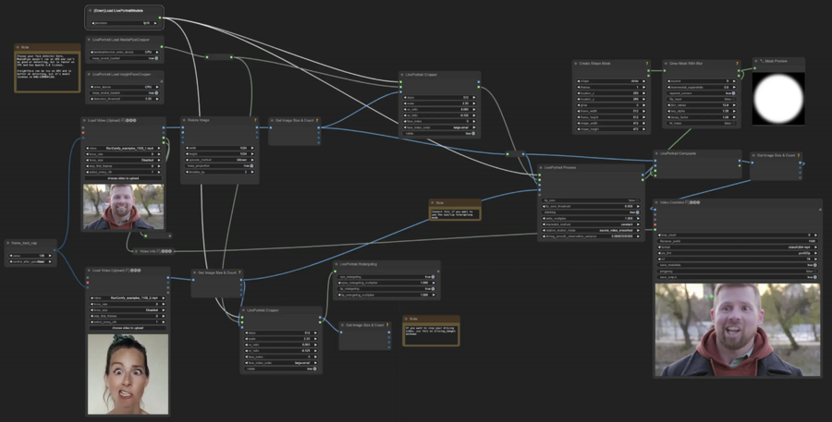Select the Video Info node title
The image size is (832, 422).
click(148, 252)
